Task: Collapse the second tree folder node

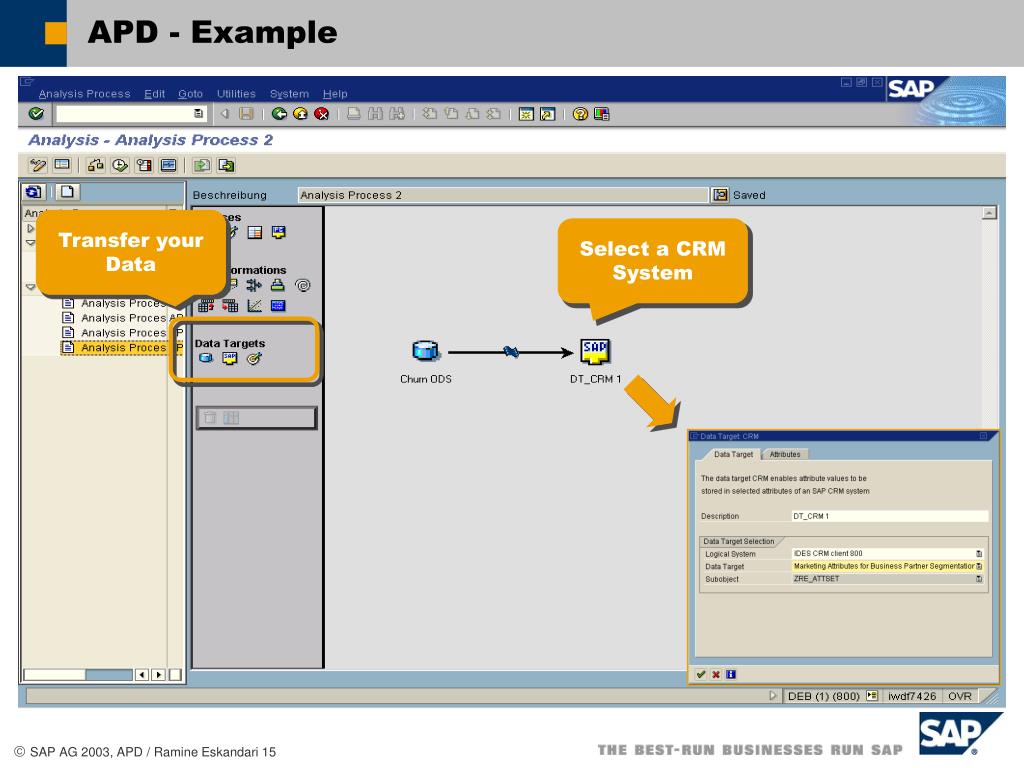Action: (30, 242)
